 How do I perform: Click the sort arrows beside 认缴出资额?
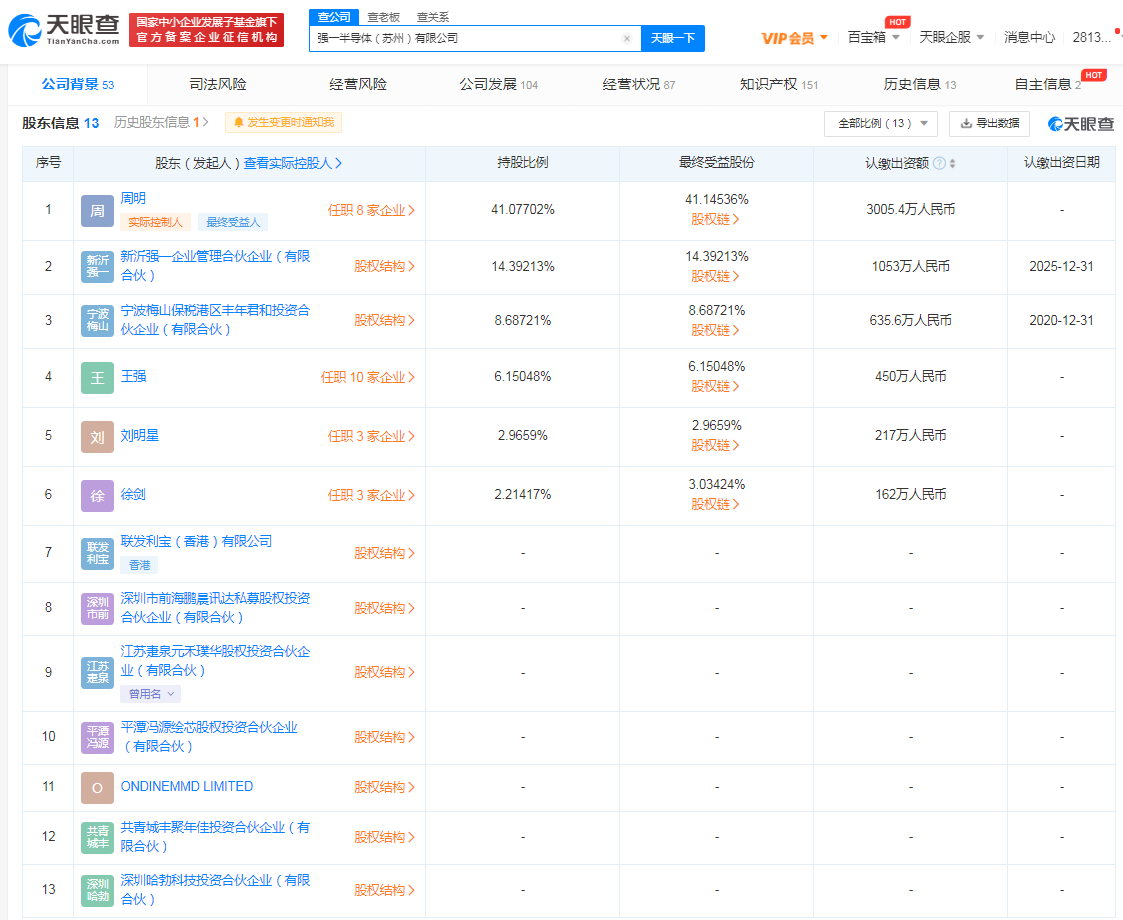click(x=953, y=164)
